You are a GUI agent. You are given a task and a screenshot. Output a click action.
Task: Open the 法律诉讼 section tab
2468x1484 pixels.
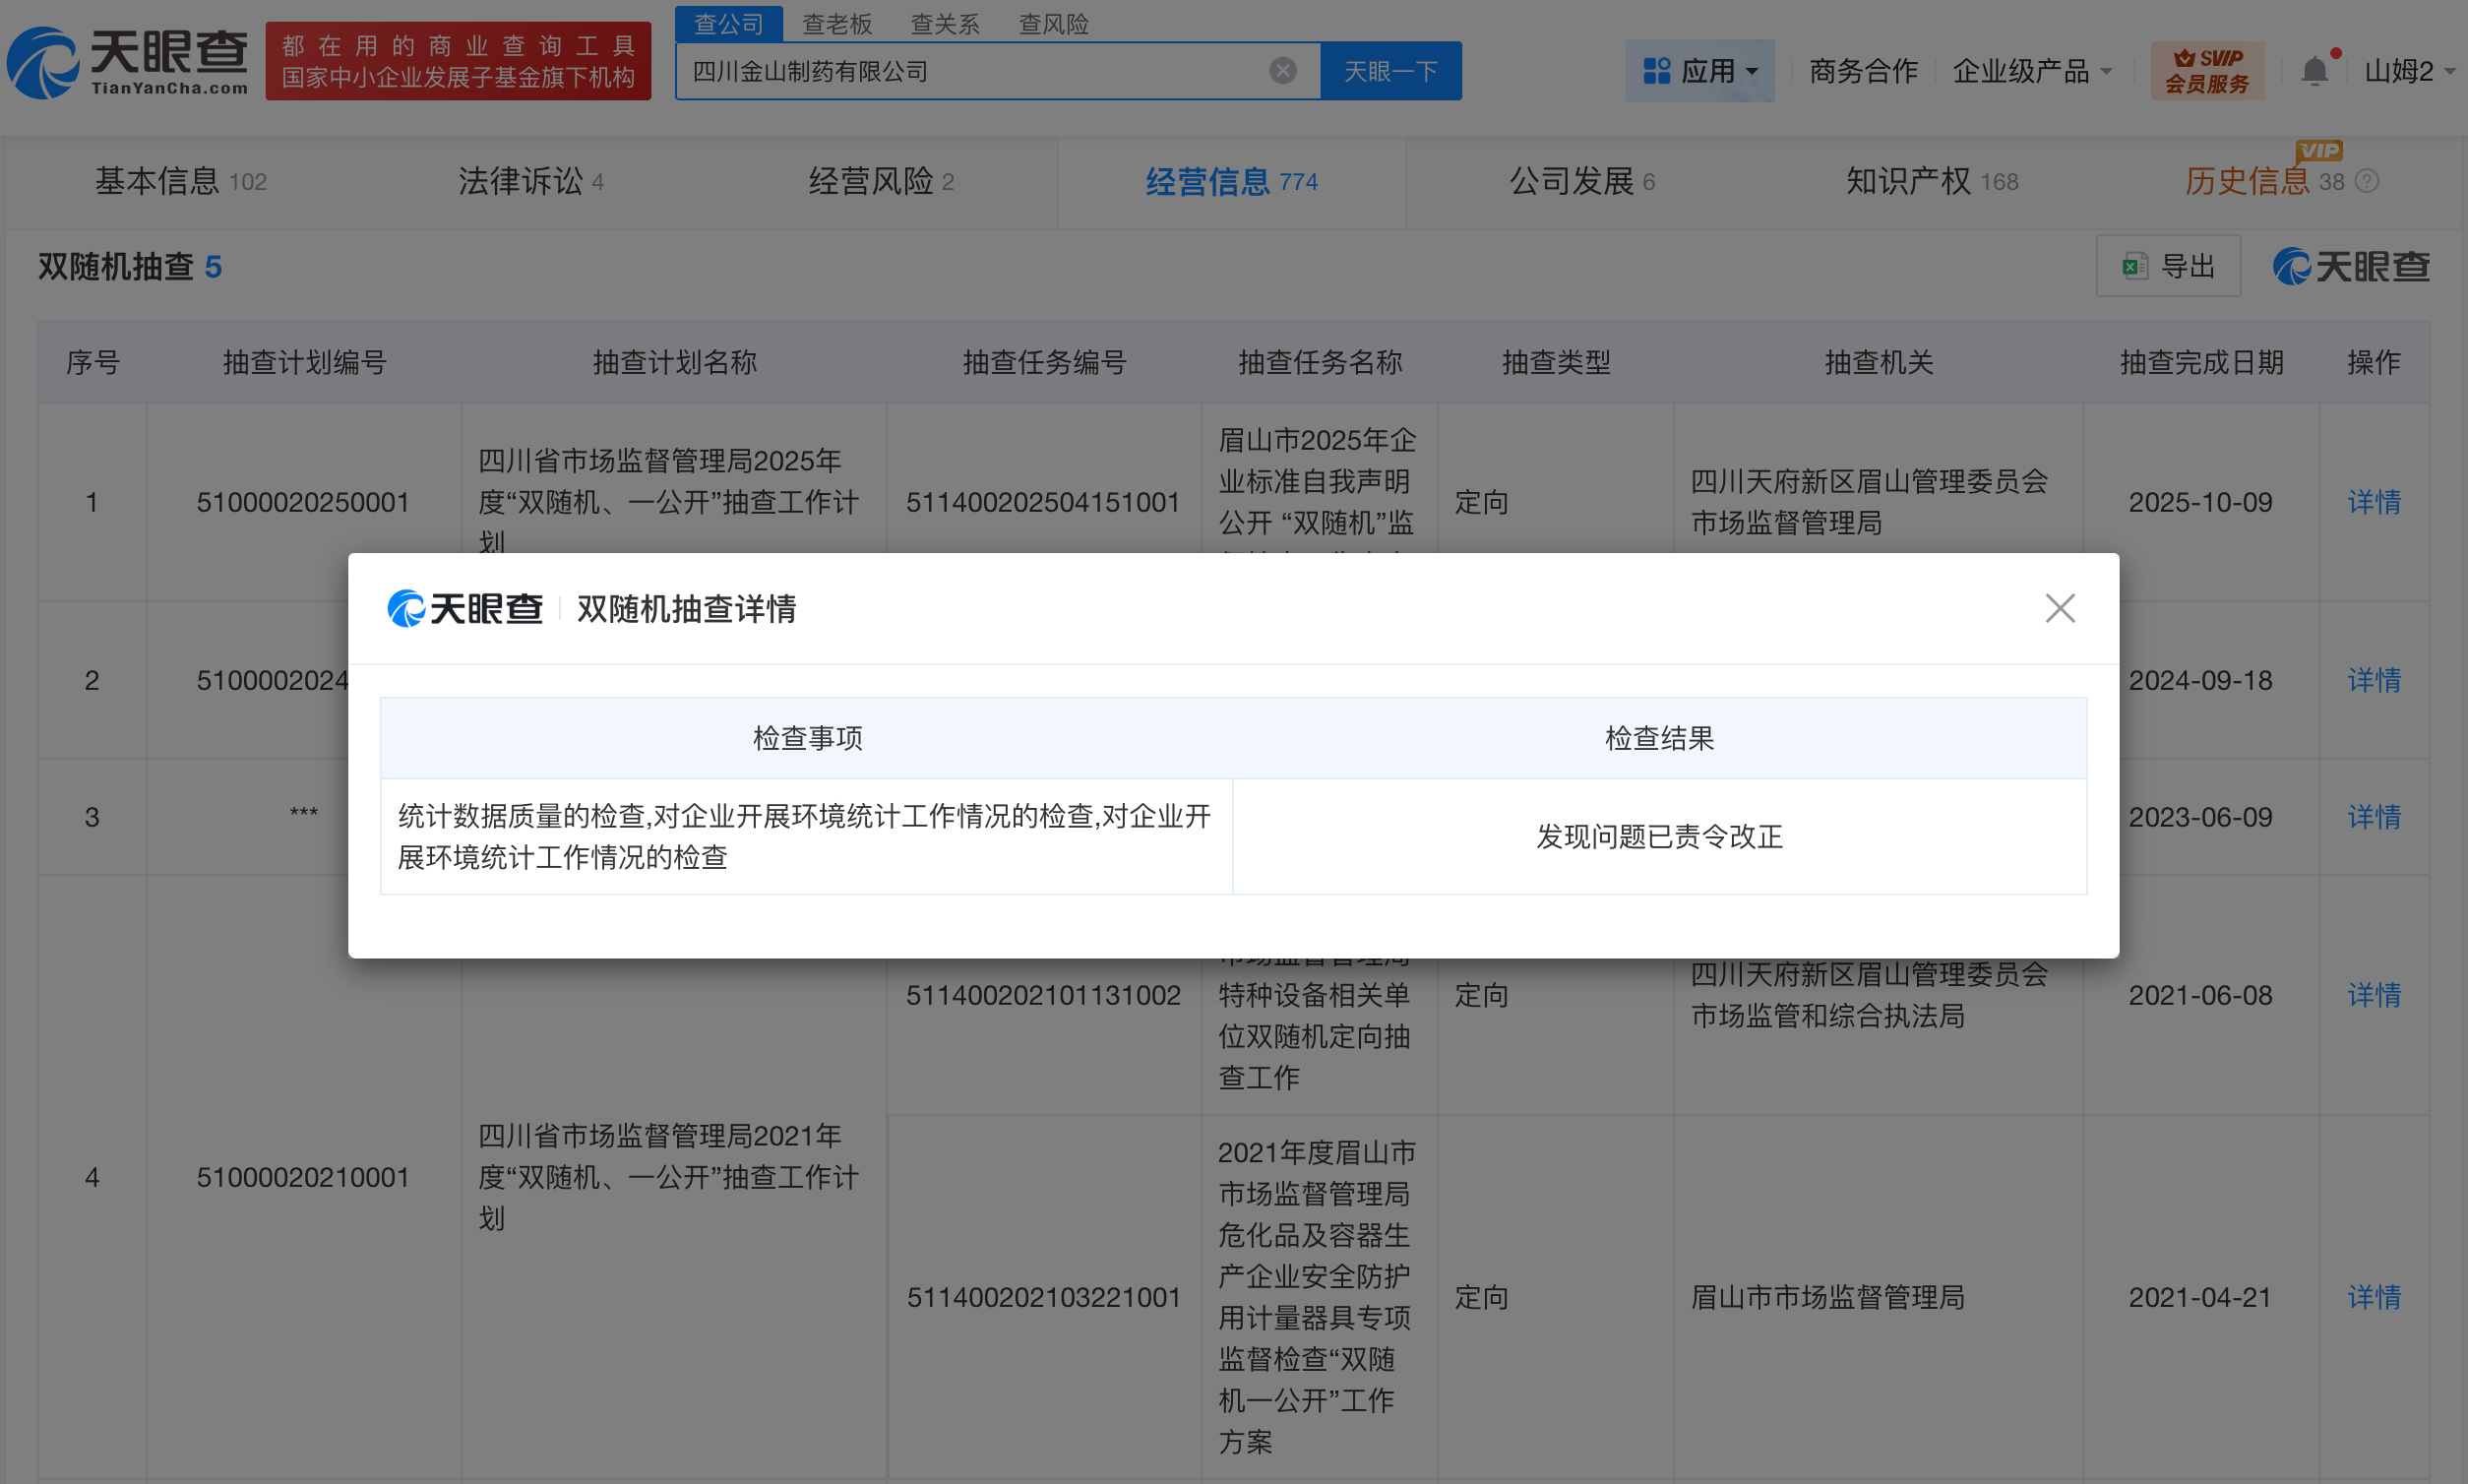coord(530,181)
